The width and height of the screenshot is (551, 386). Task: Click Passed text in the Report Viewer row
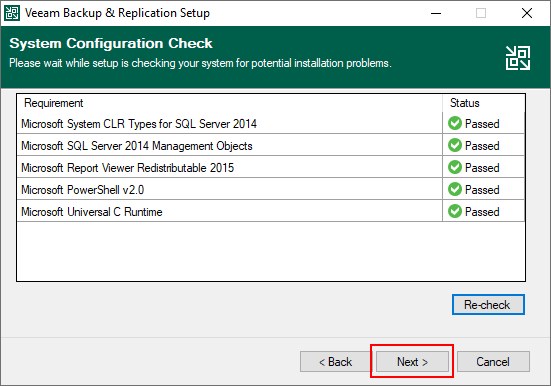(x=482, y=168)
